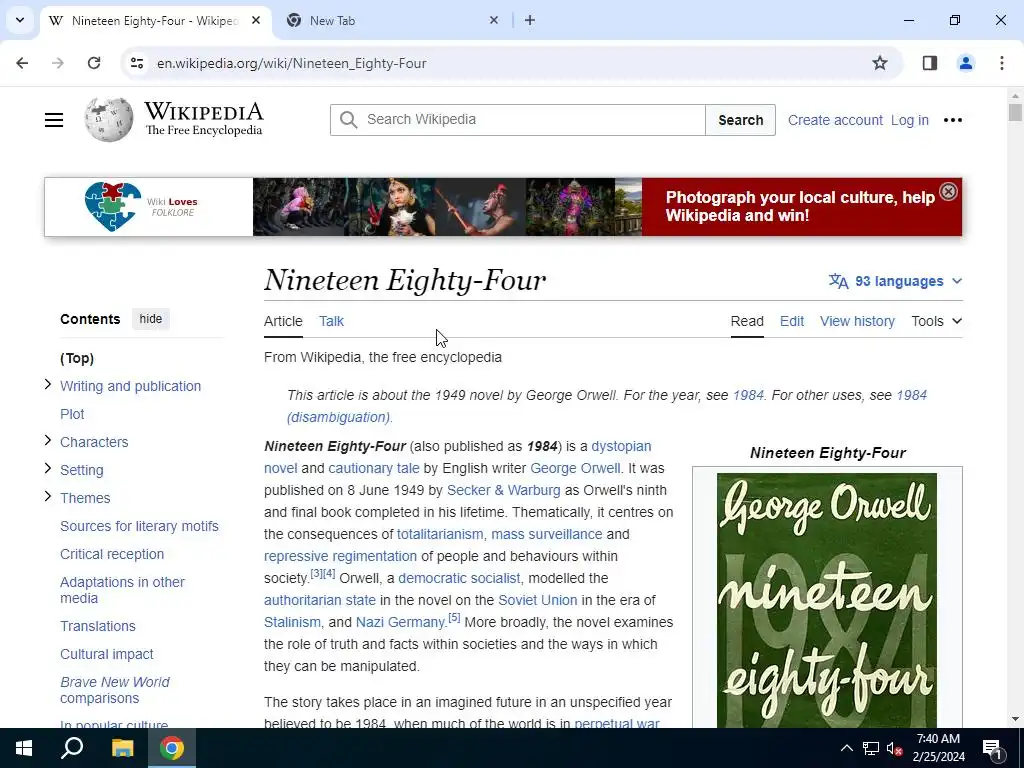The height and width of the screenshot is (768, 1024).
Task: Open taskbar search magnifier
Action: coord(72,748)
